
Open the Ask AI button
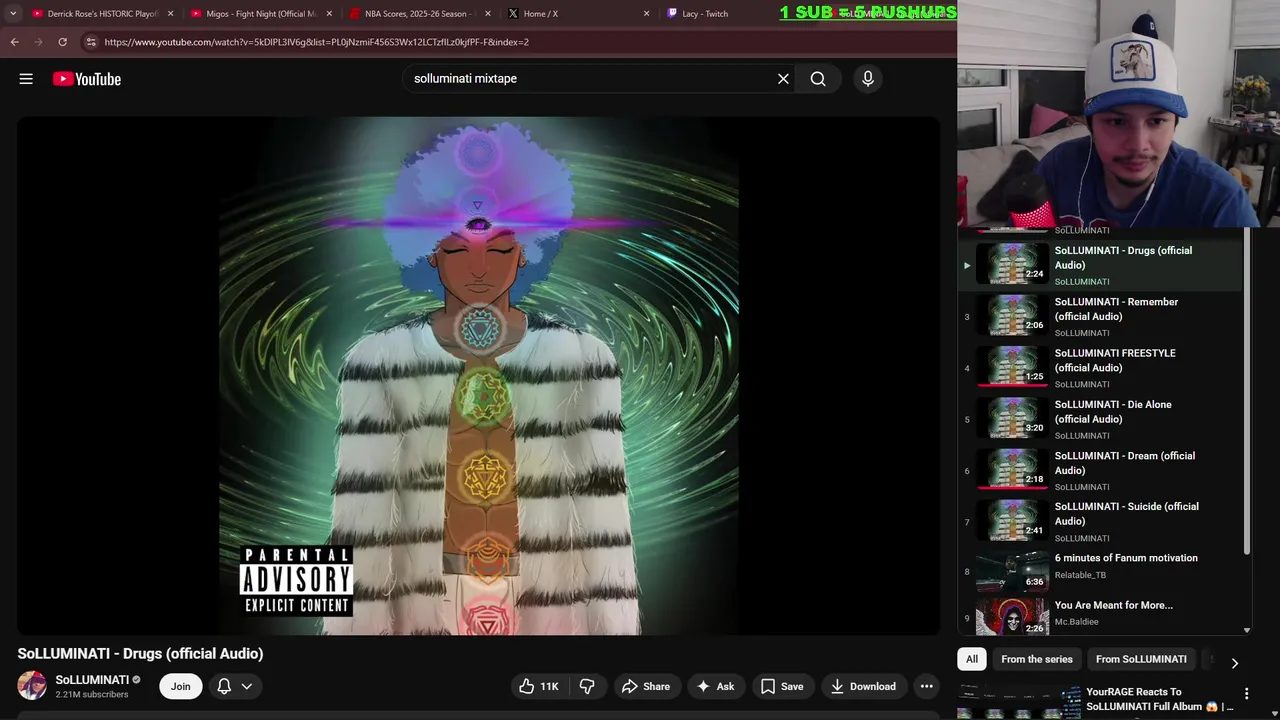(715, 686)
